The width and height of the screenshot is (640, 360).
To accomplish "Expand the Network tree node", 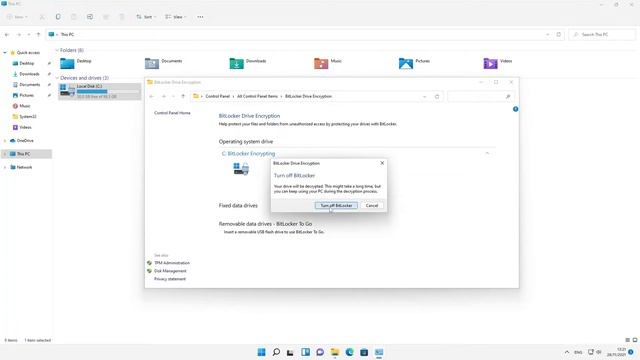I will pyautogui.click(x=5, y=167).
